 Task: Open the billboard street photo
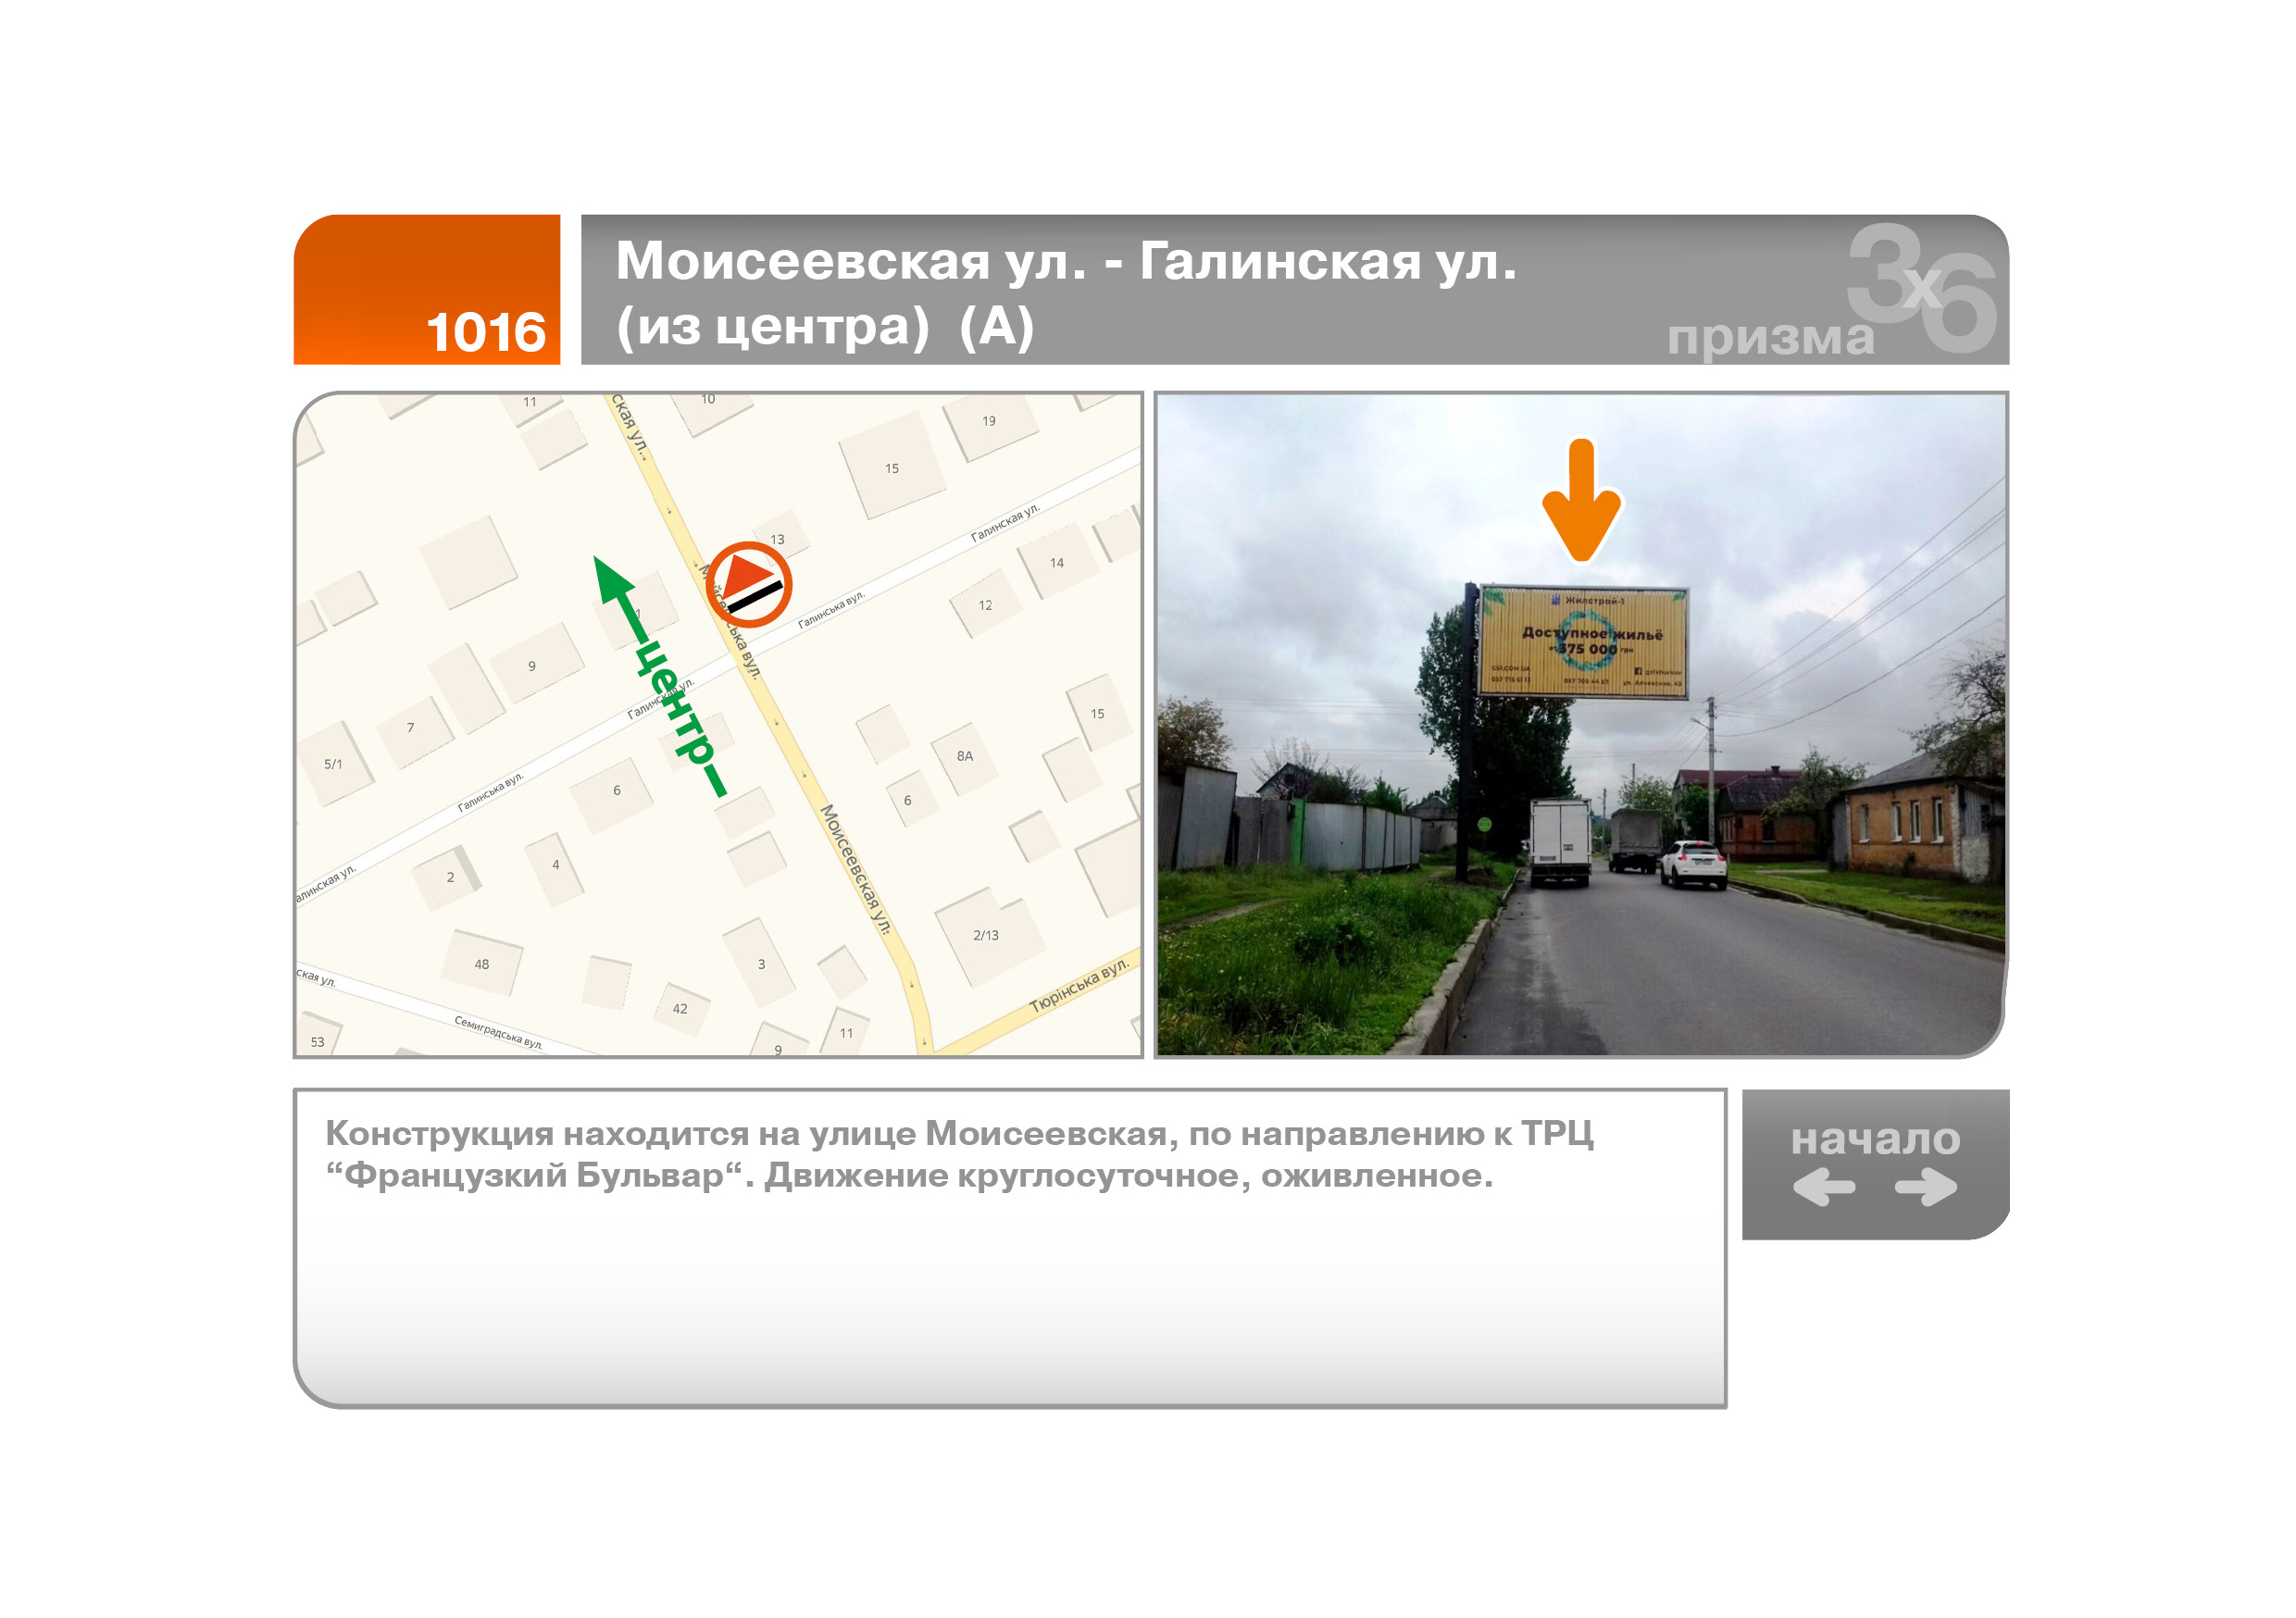coord(1581,725)
